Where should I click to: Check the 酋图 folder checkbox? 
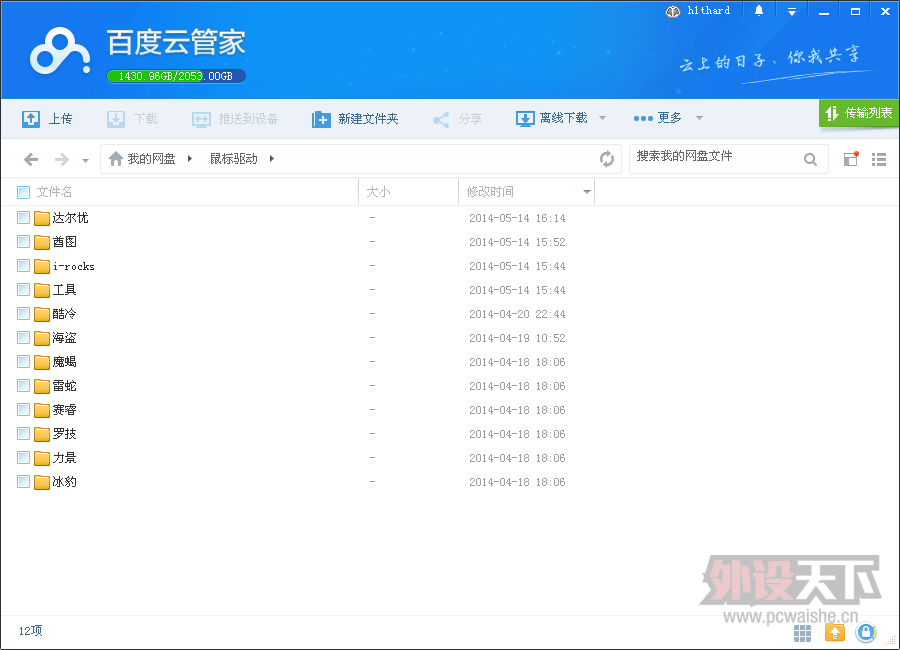pos(24,242)
